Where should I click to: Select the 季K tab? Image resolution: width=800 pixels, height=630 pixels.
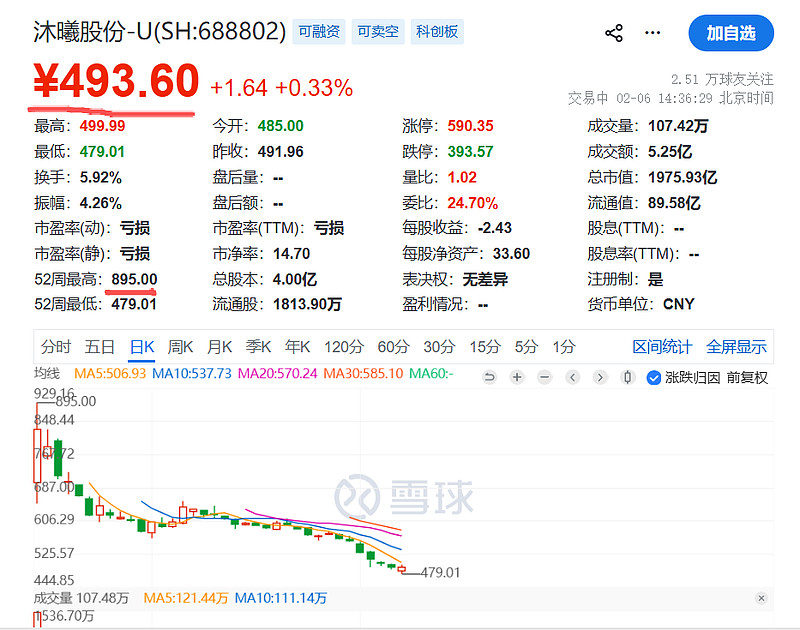258,347
